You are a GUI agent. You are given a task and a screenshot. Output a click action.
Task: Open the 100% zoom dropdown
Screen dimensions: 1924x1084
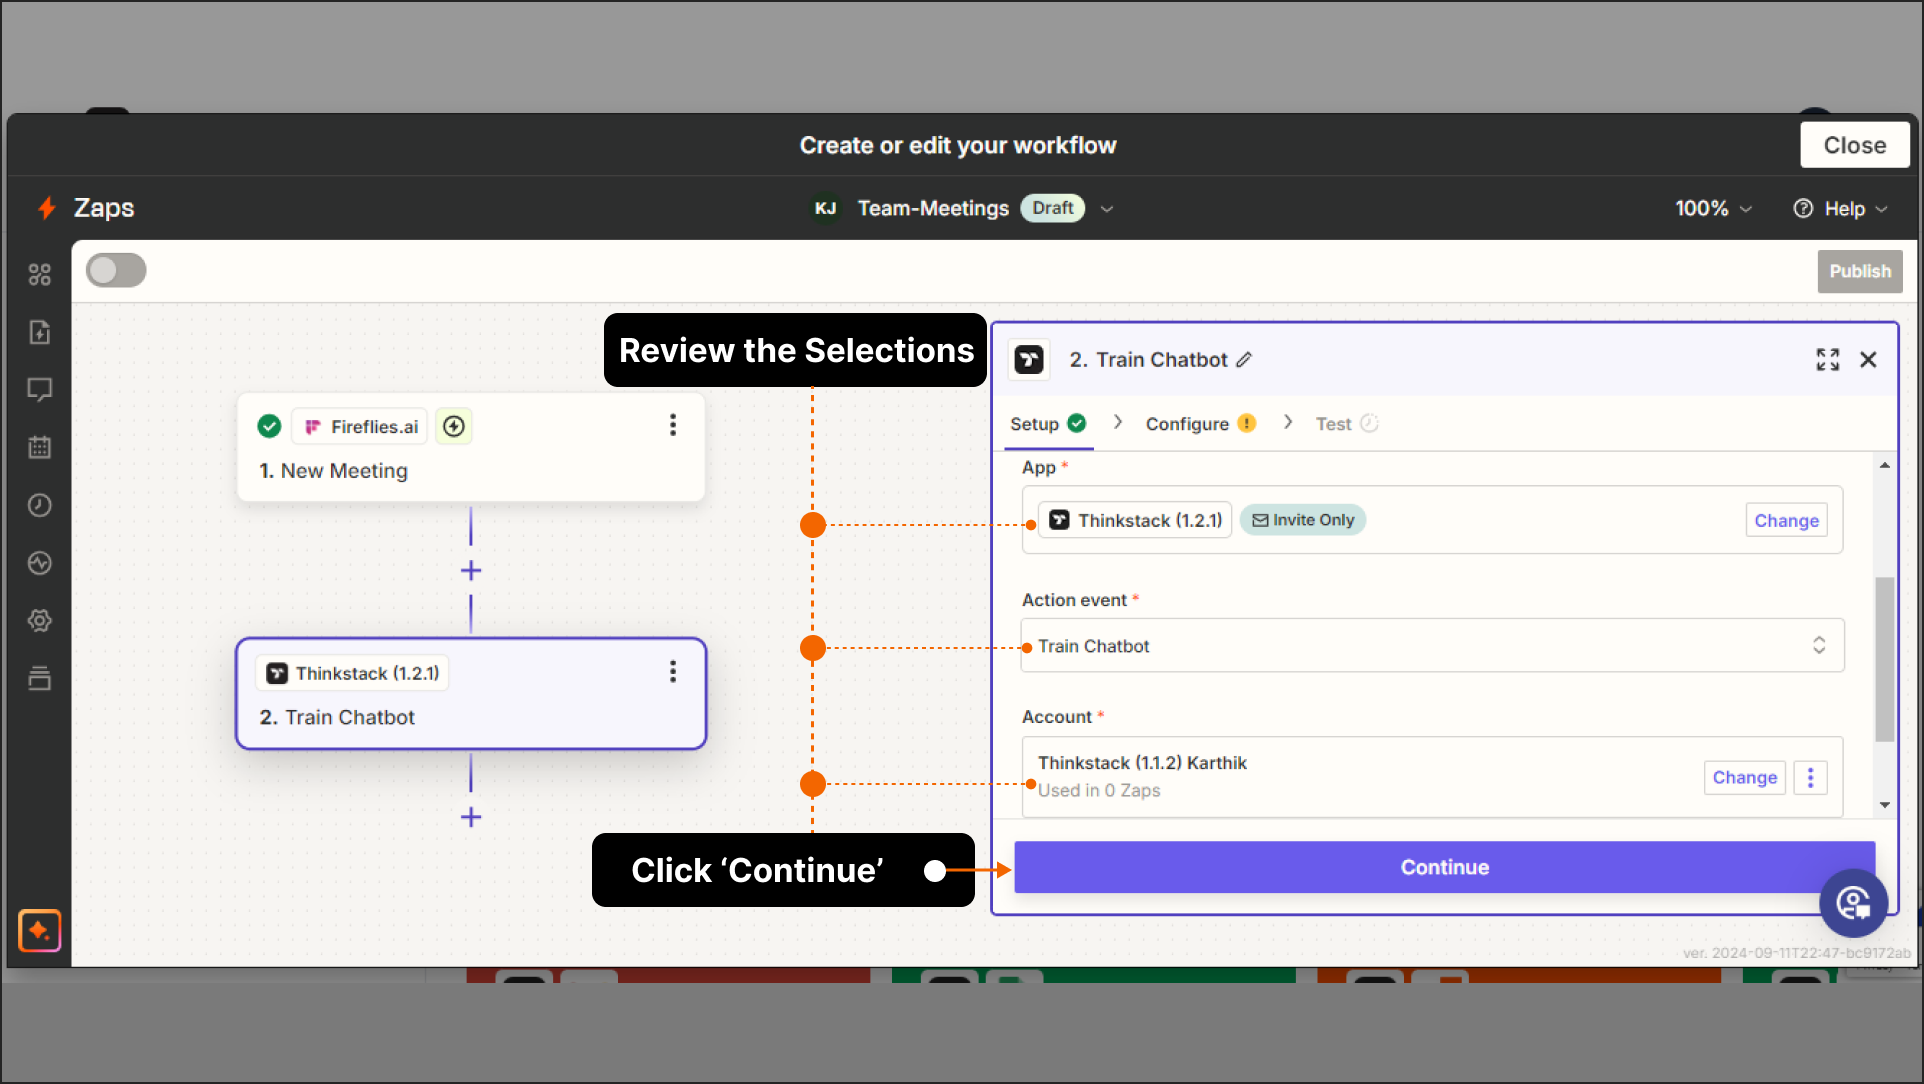[1714, 208]
